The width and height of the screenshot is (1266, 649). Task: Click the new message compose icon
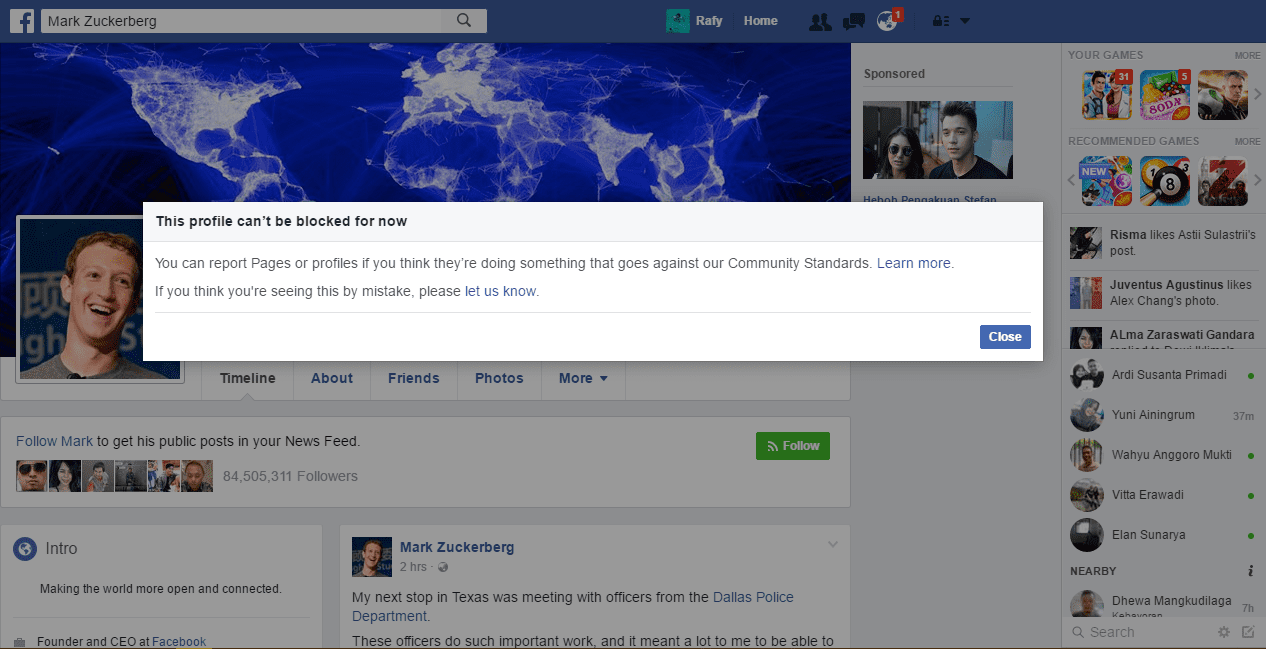[1248, 632]
